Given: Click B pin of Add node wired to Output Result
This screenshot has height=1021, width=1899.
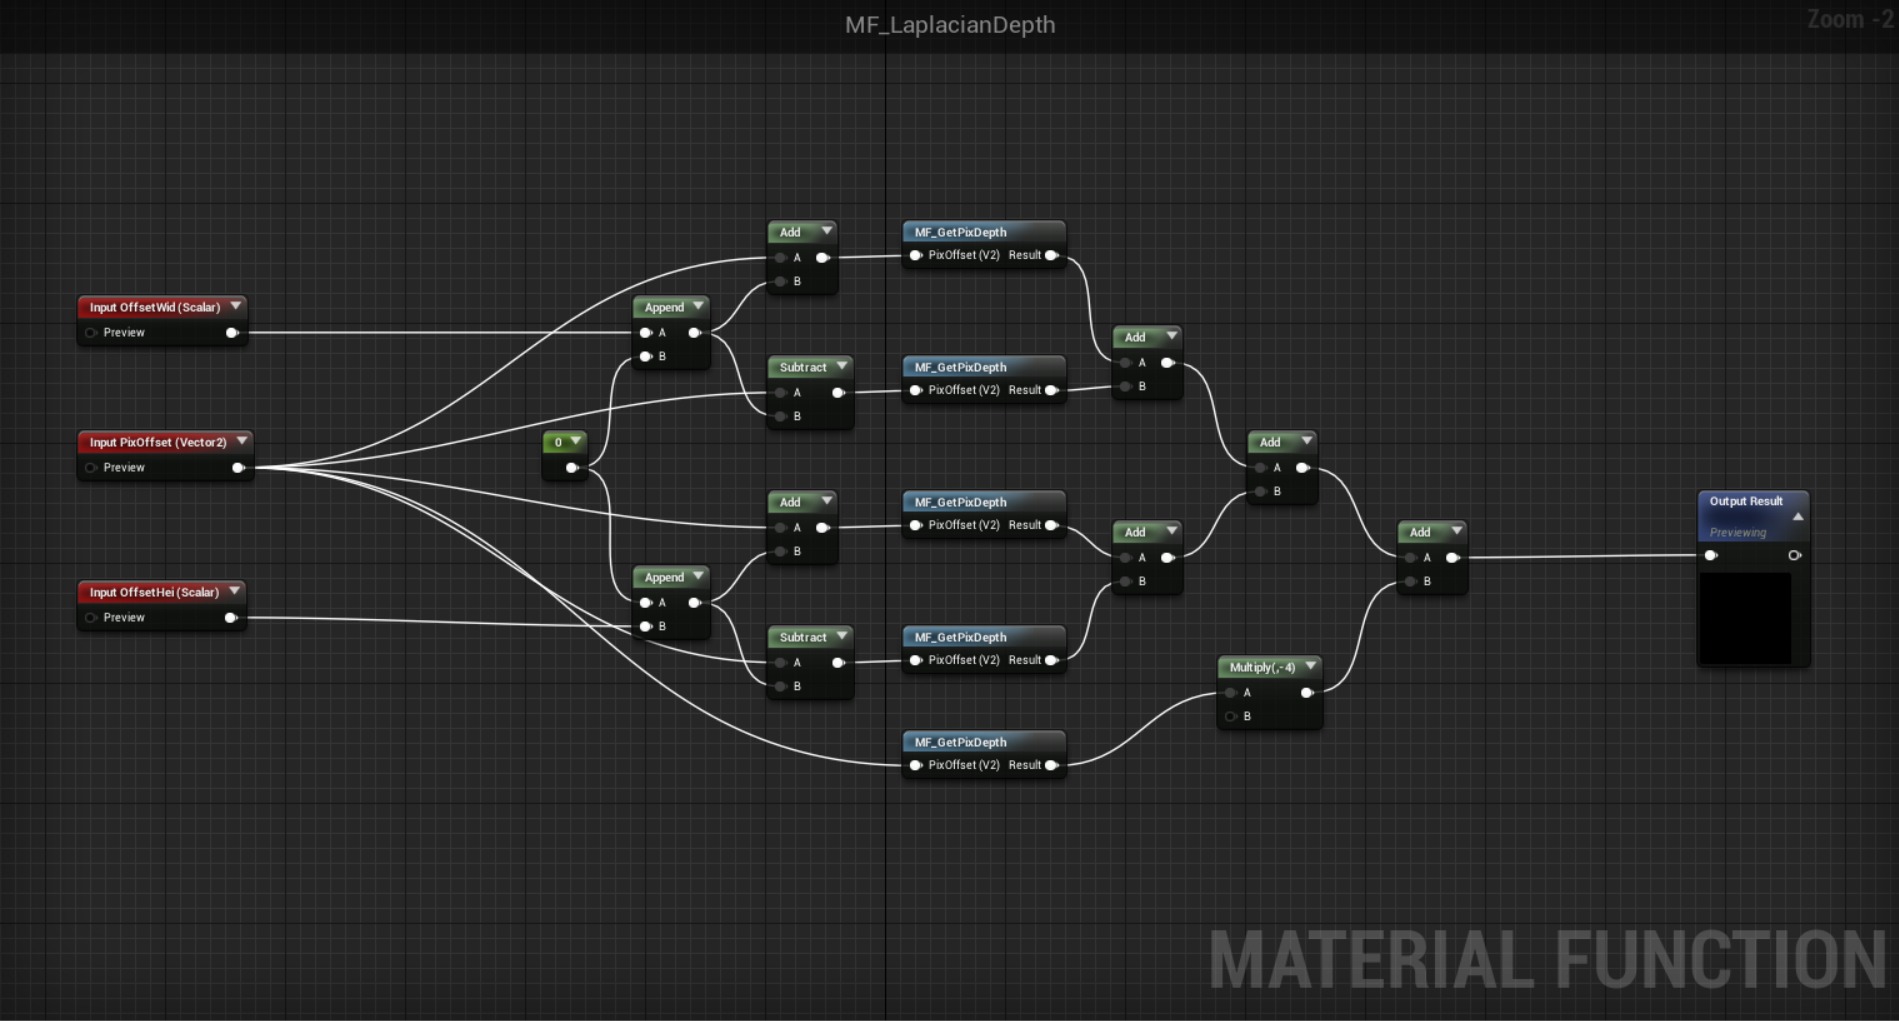Looking at the screenshot, I should coord(1411,581).
